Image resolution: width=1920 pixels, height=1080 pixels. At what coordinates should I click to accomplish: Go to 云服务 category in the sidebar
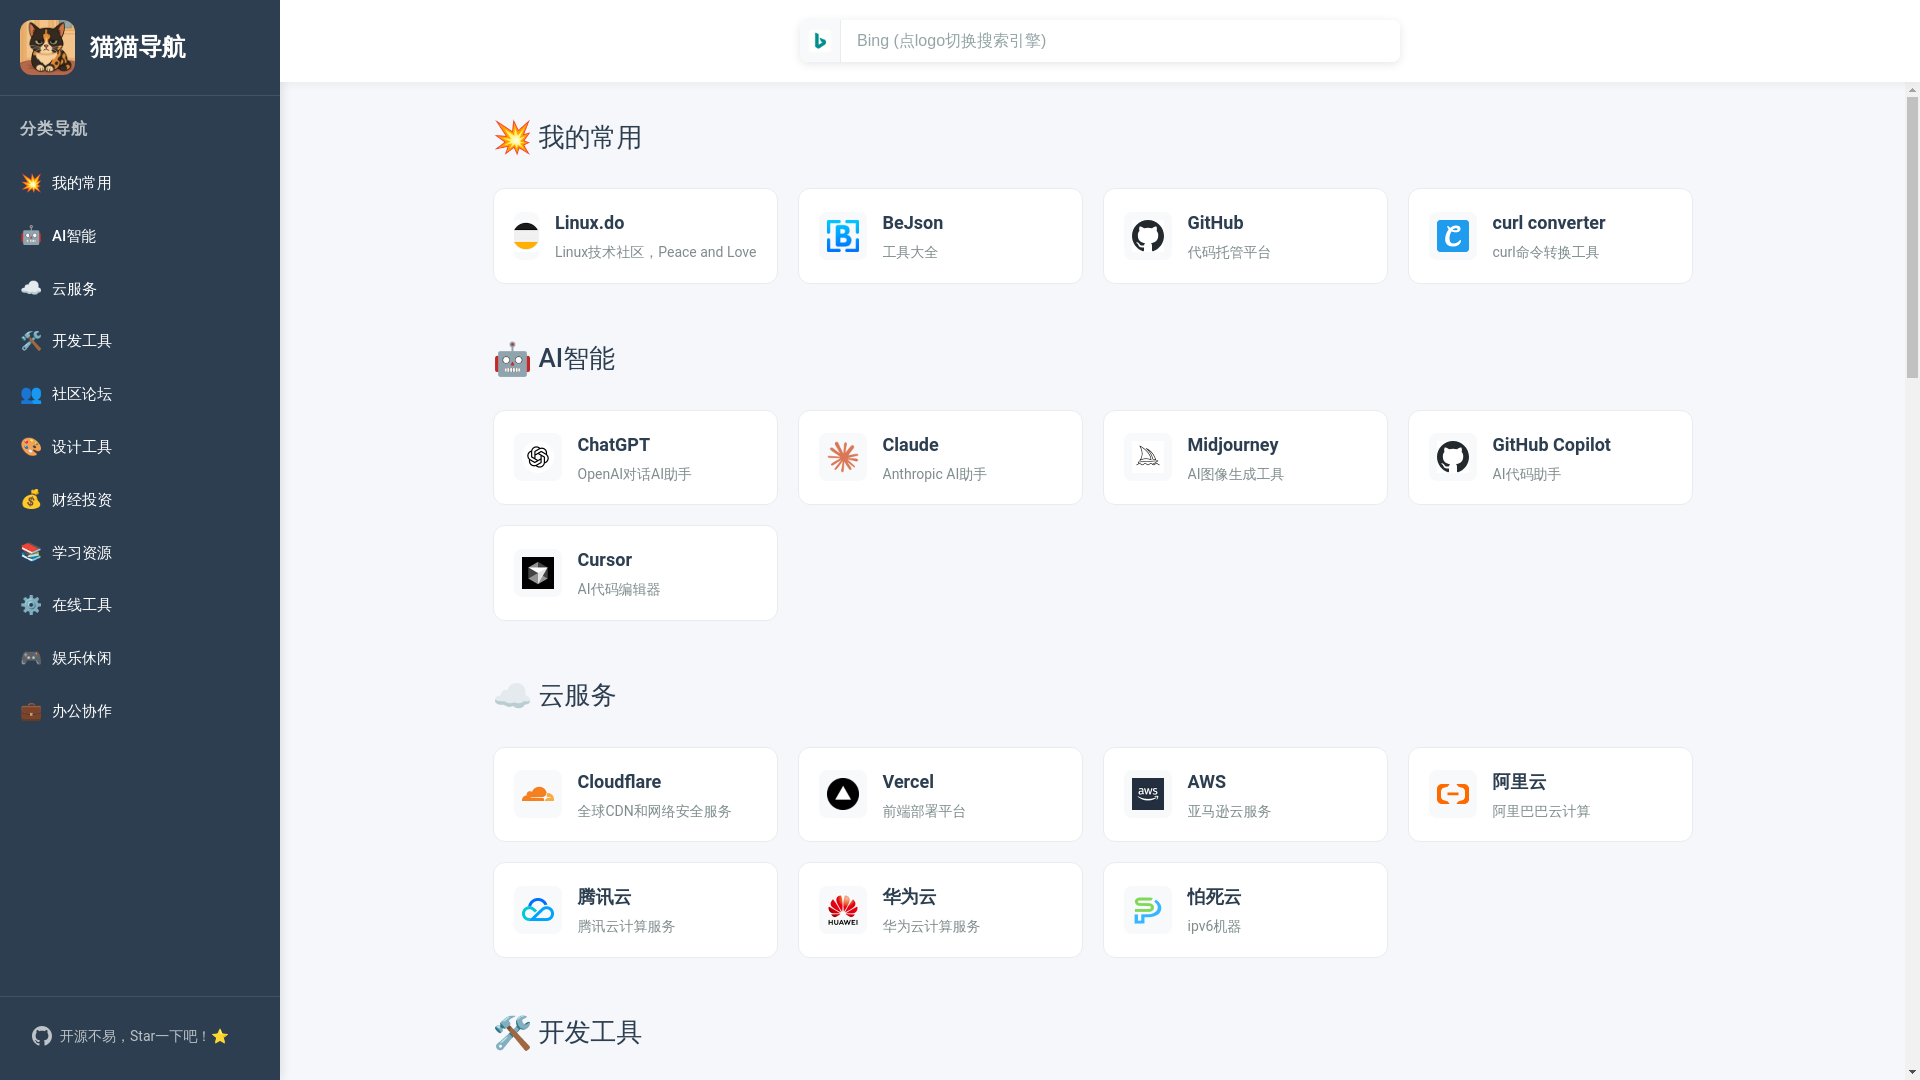tap(140, 289)
